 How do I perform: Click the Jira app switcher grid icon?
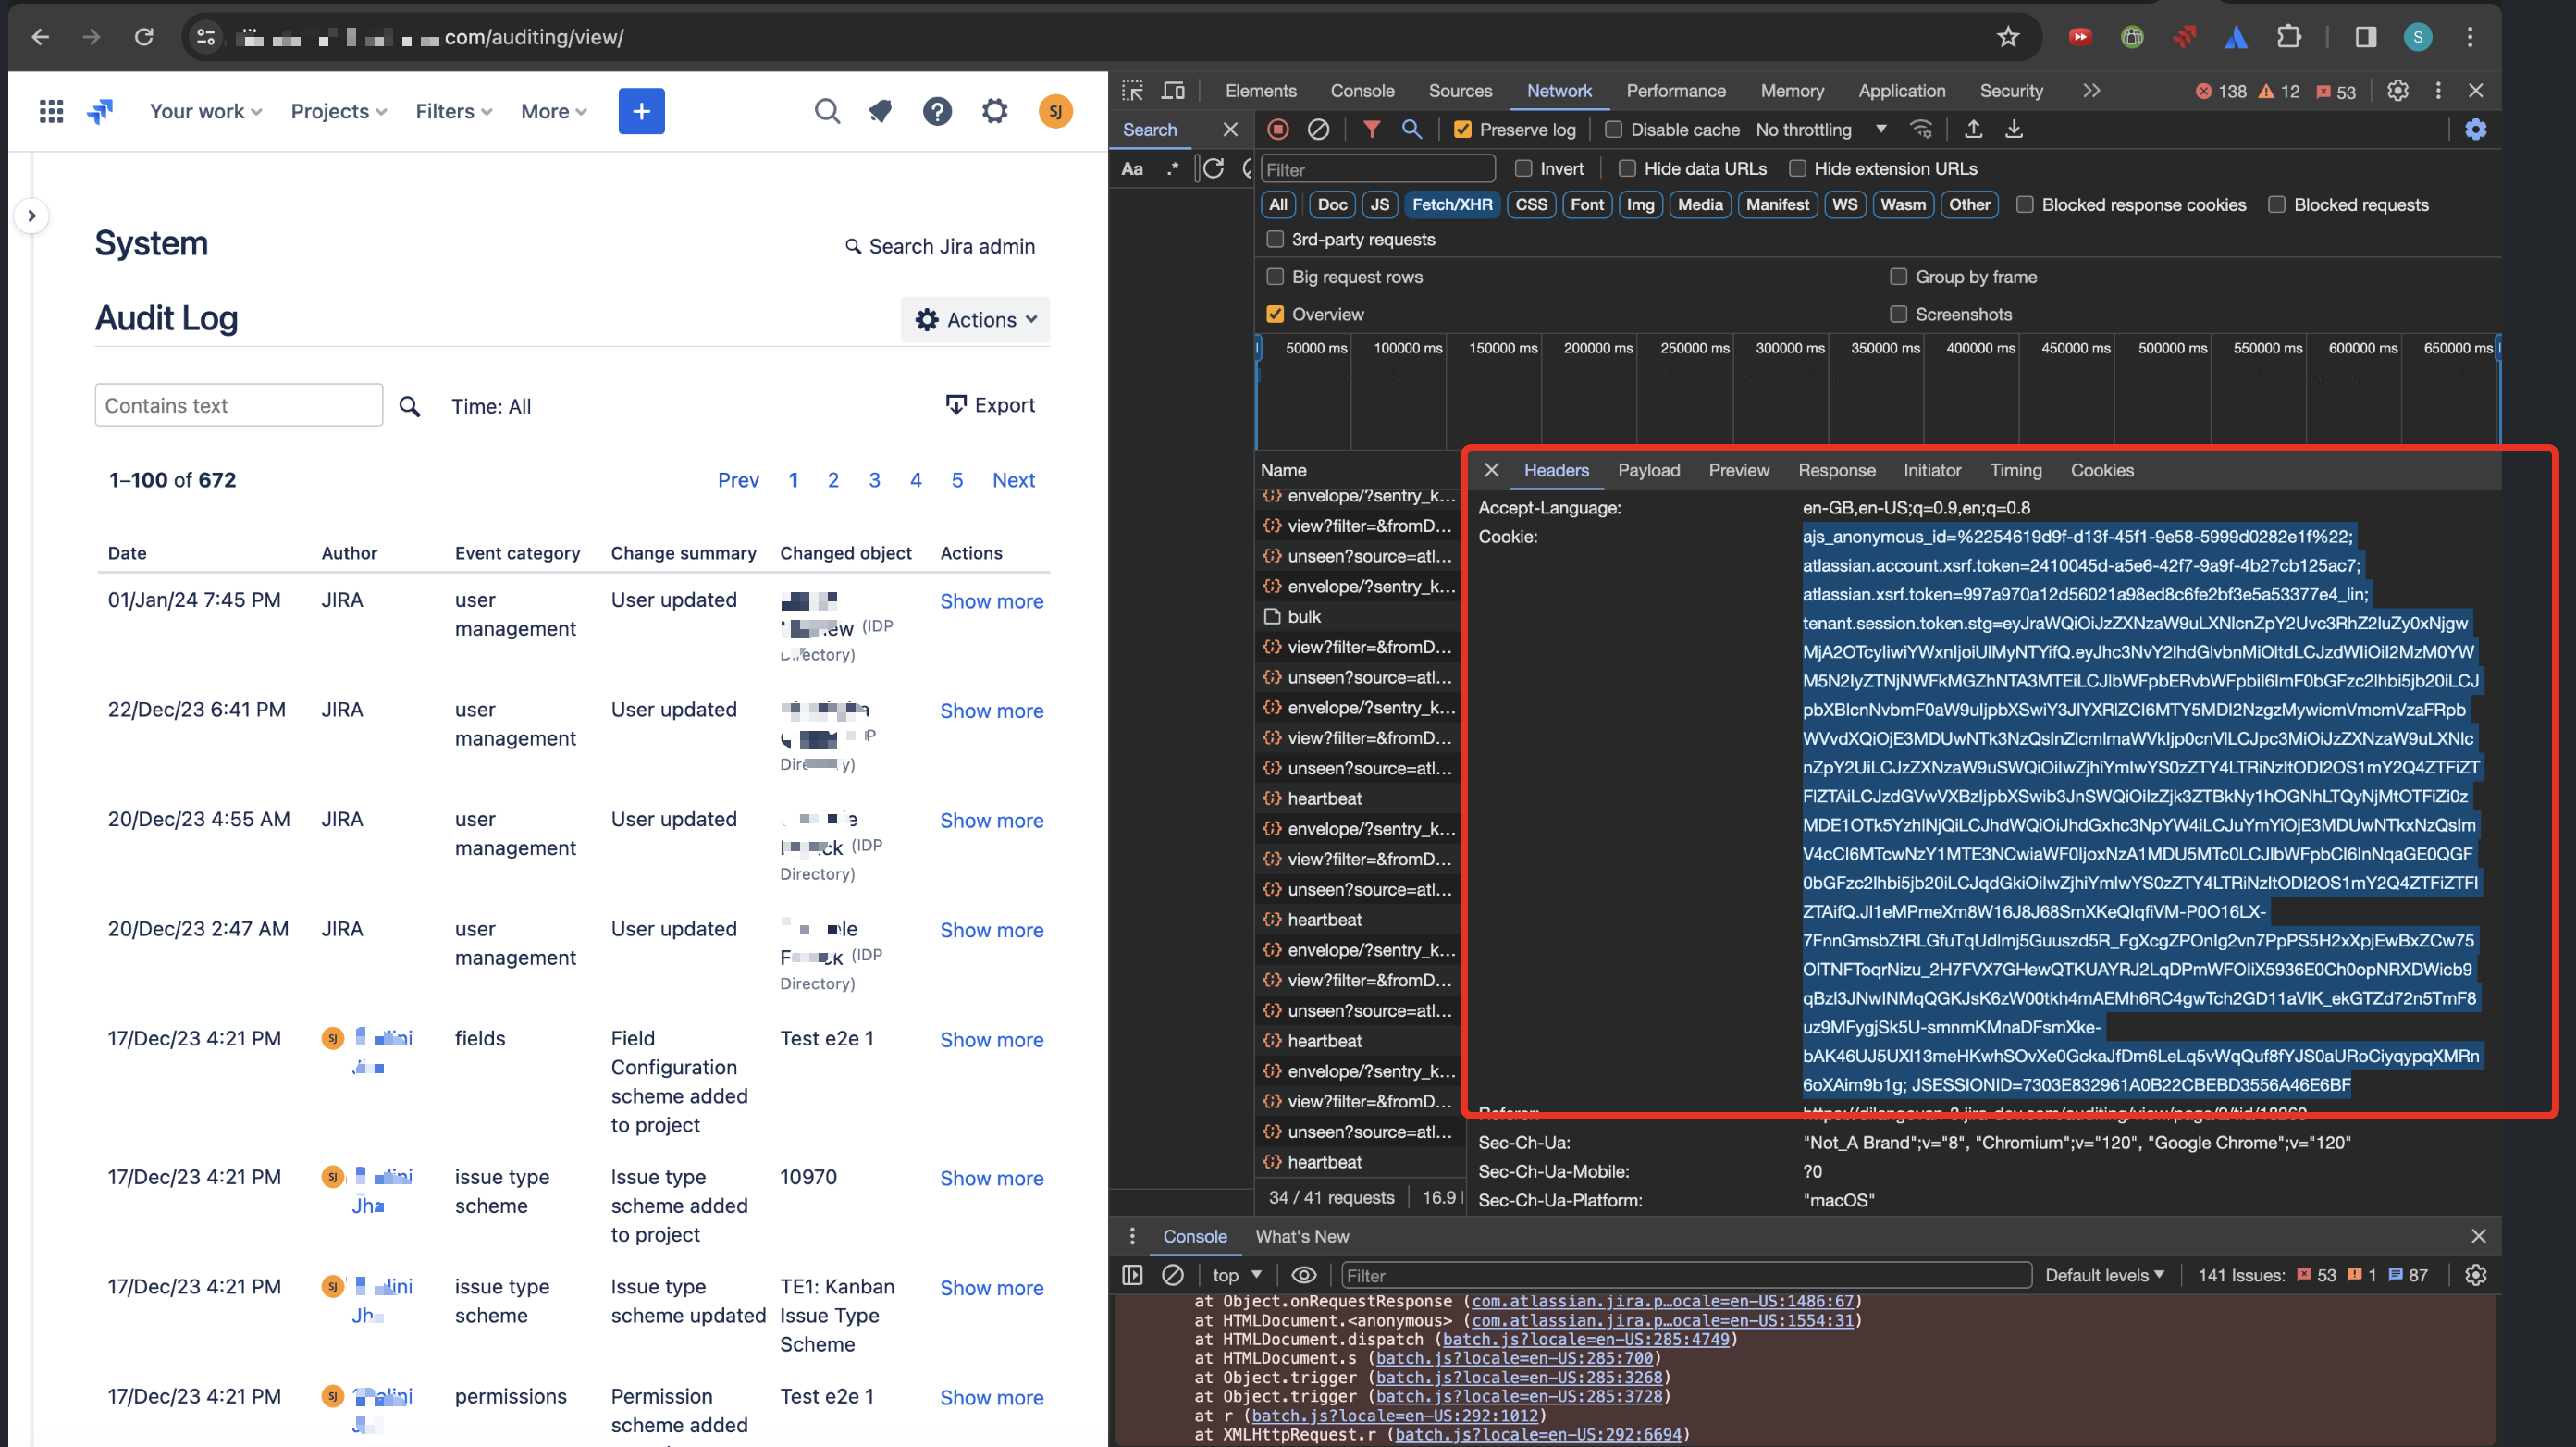51,111
